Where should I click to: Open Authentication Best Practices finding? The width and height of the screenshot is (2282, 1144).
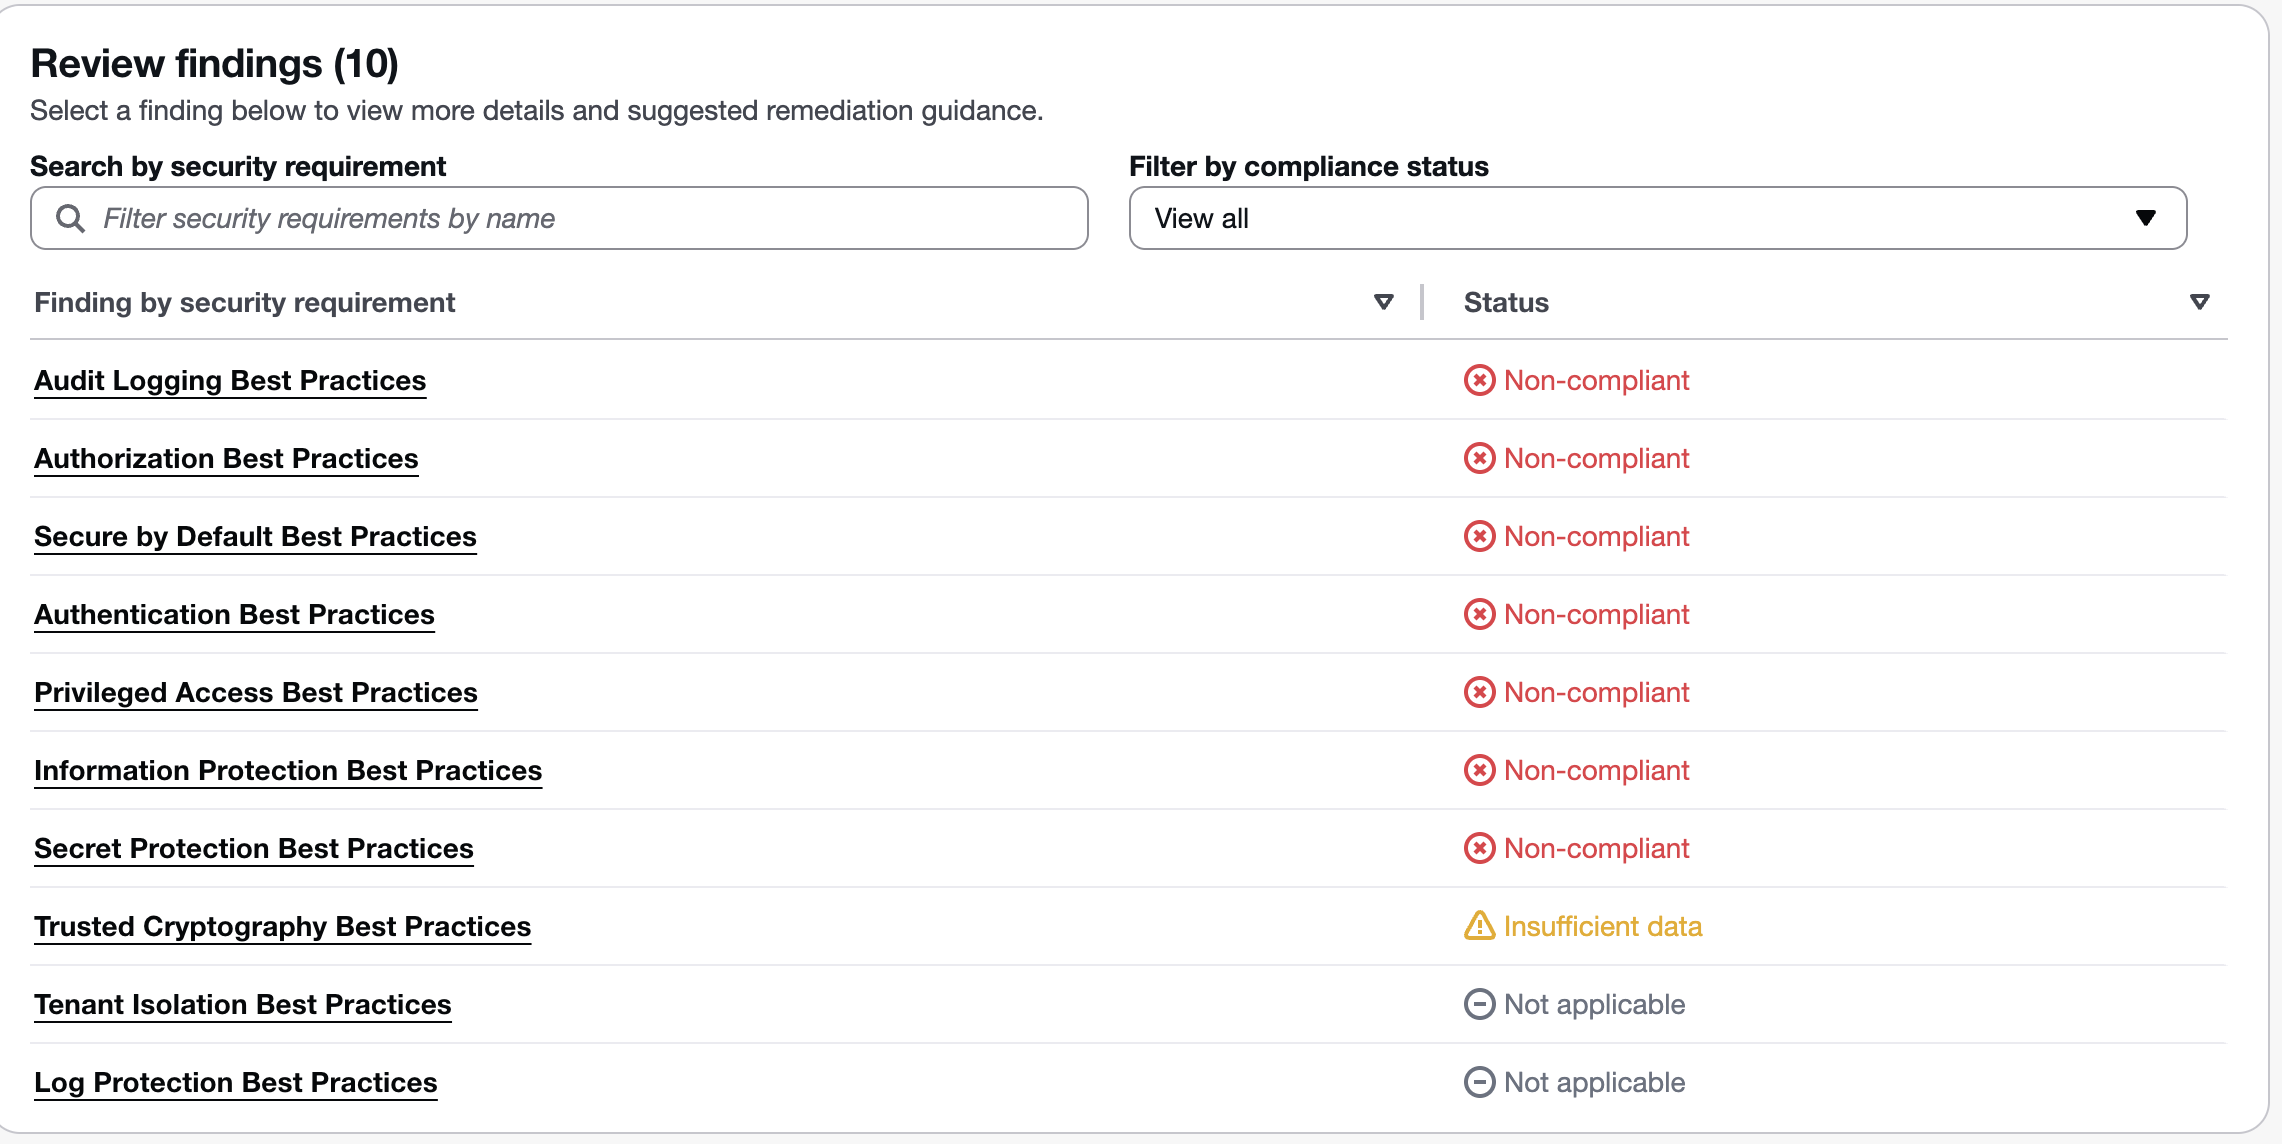[234, 614]
